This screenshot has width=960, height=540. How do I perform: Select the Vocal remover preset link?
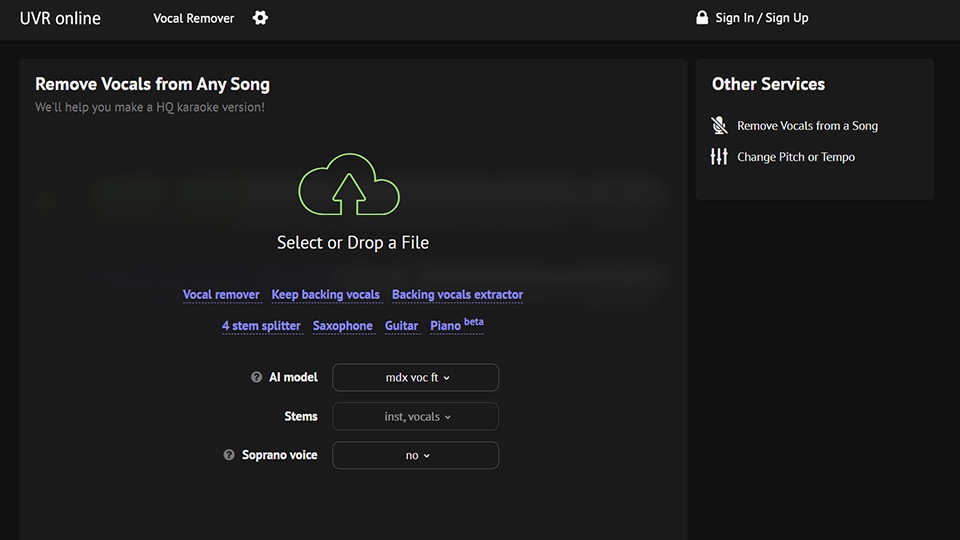tap(221, 295)
